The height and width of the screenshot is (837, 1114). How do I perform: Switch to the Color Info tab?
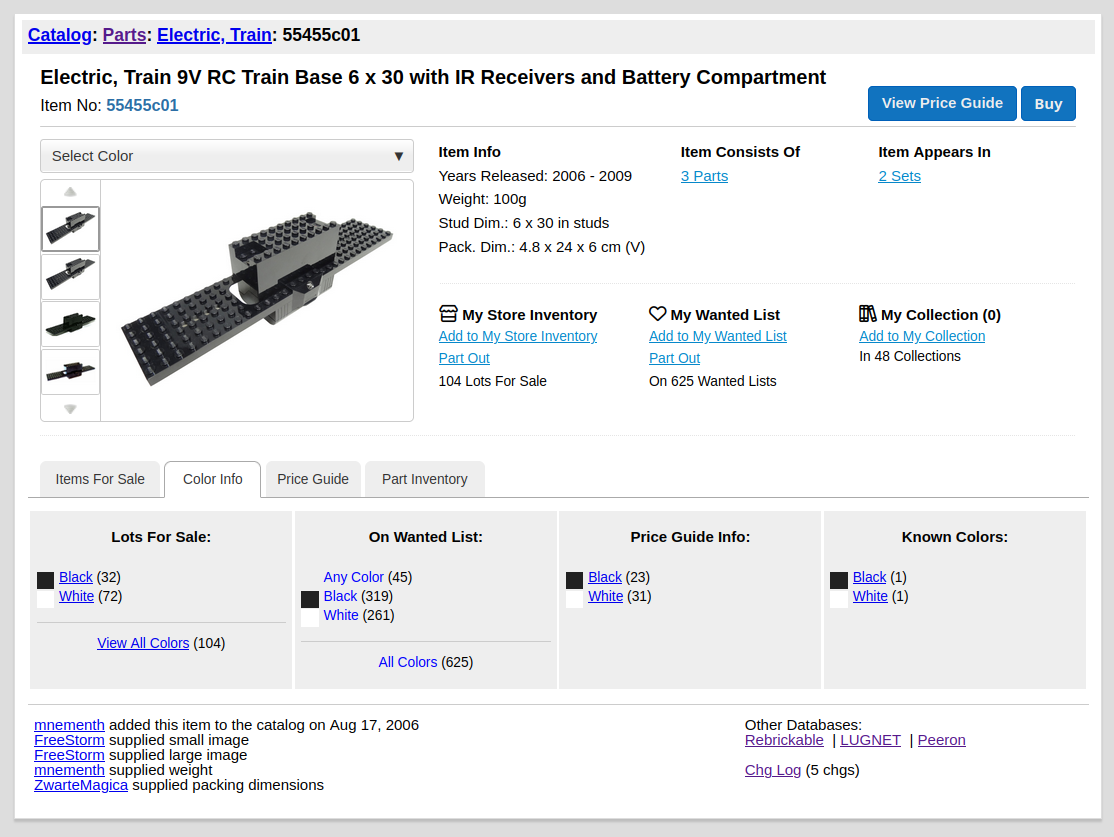[x=212, y=479]
